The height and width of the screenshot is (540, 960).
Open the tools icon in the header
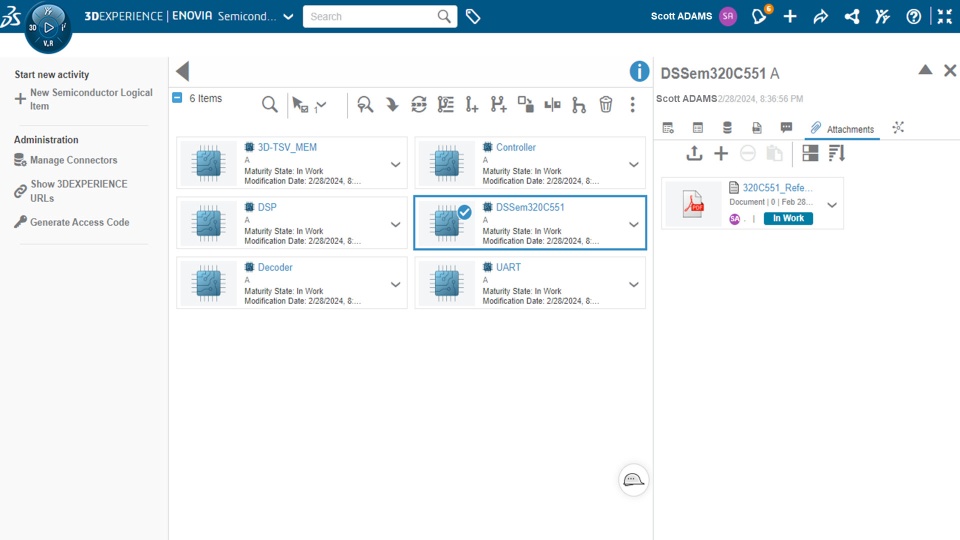coord(882,17)
